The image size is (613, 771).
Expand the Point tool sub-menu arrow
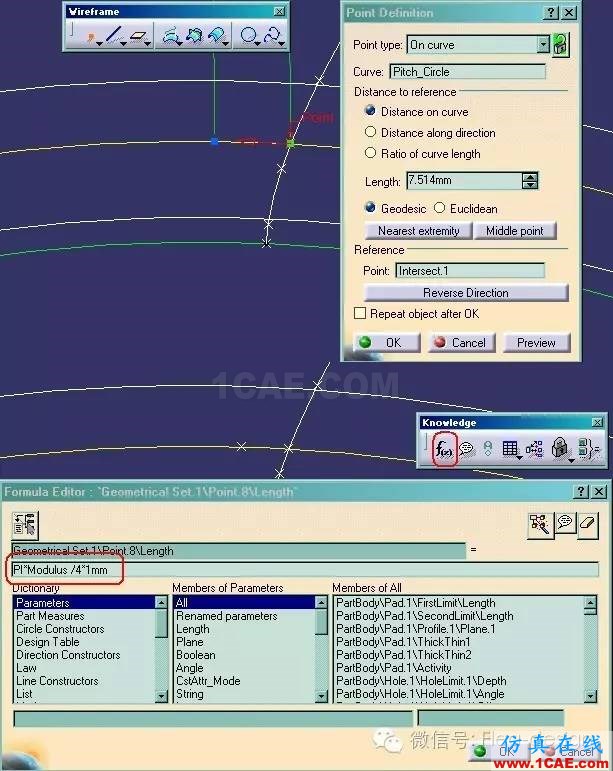click(100, 44)
